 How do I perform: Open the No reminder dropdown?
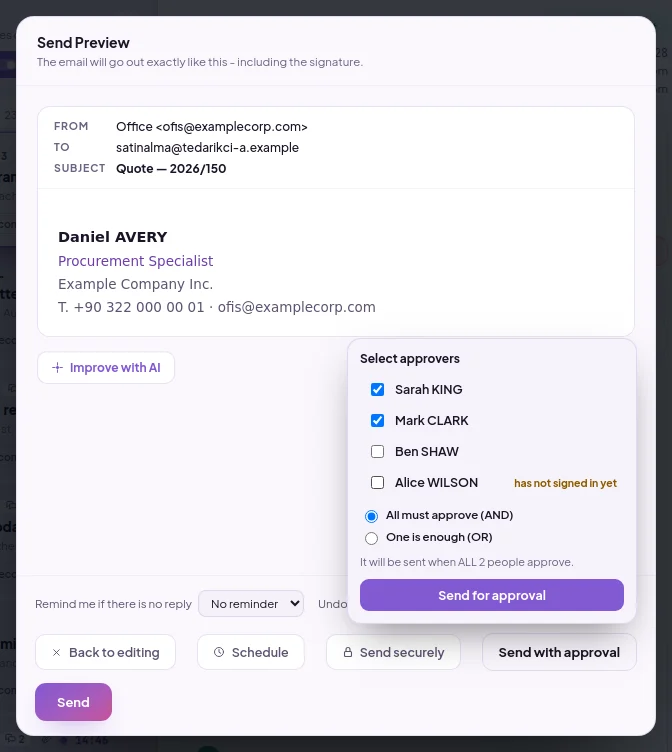pos(251,604)
